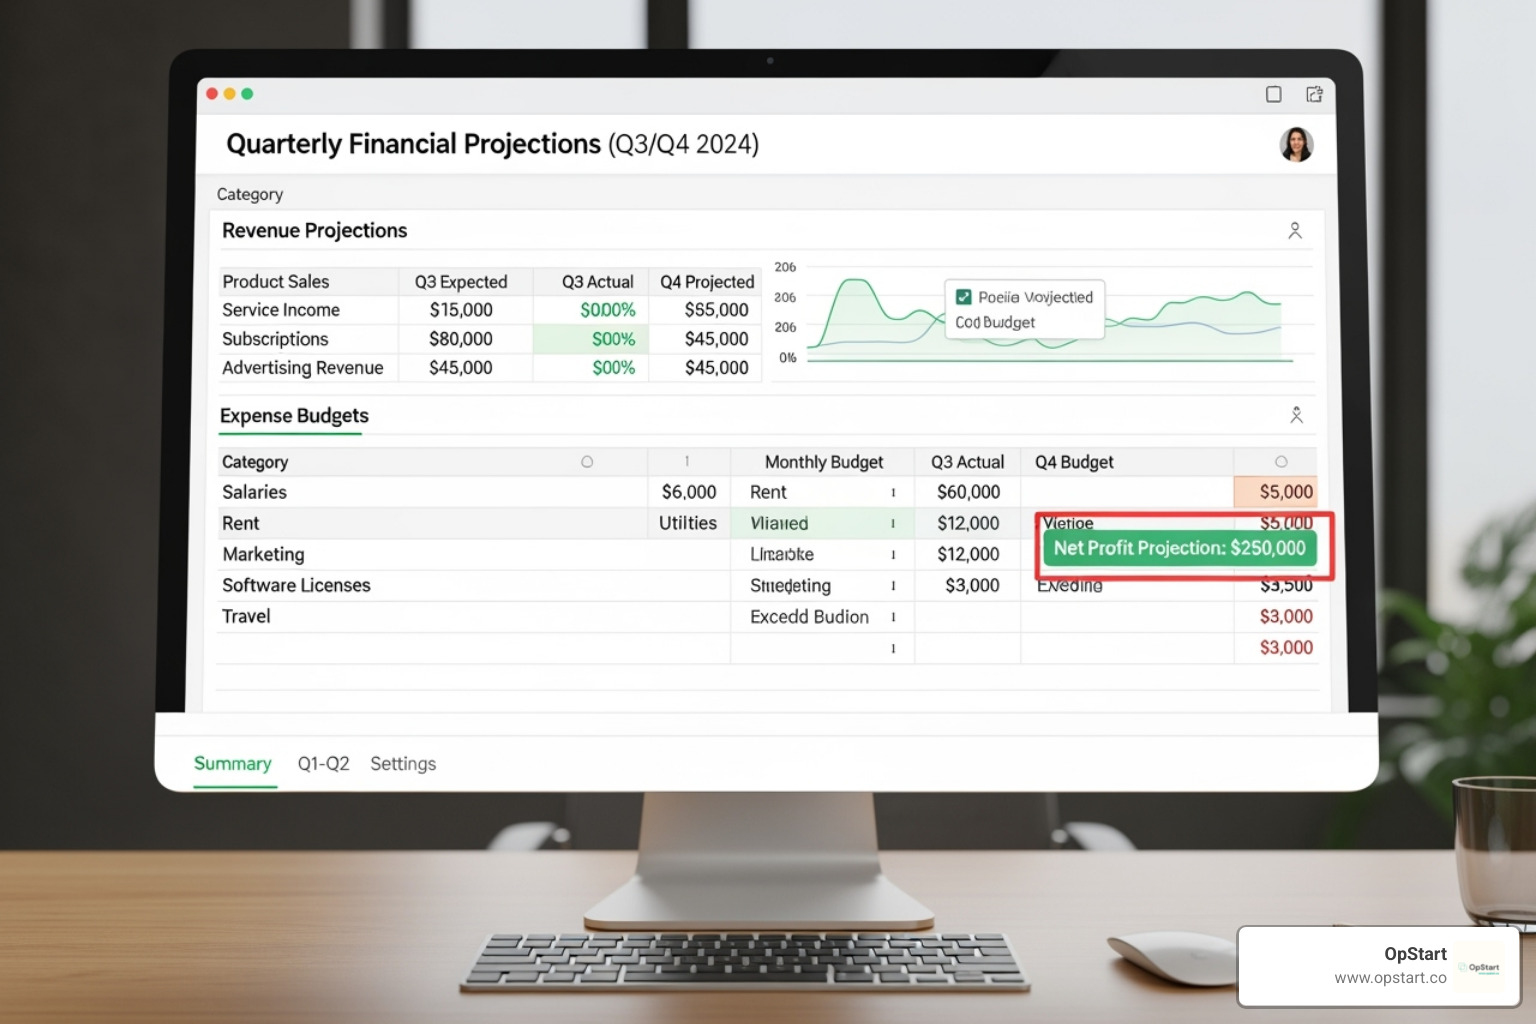The height and width of the screenshot is (1024, 1536).
Task: Open the dropdown marker in the green highlighted cell
Action: 893,524
